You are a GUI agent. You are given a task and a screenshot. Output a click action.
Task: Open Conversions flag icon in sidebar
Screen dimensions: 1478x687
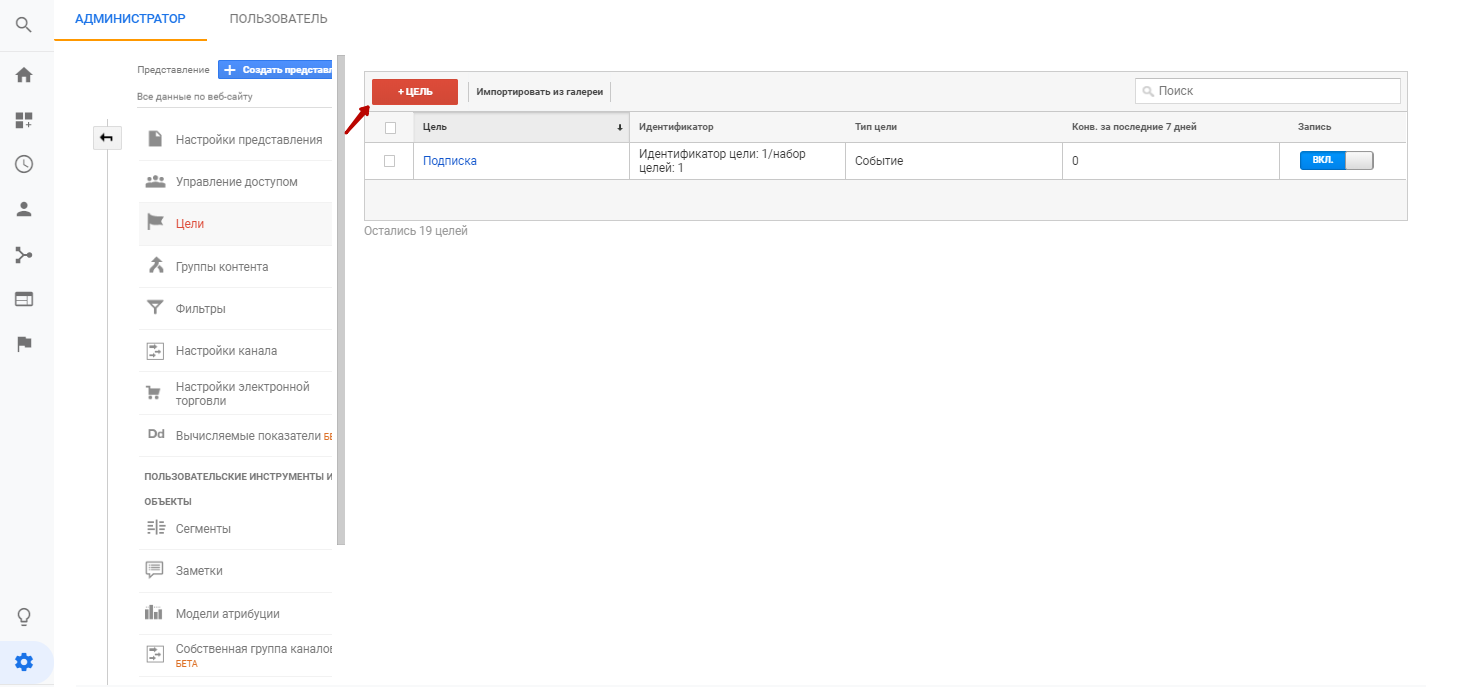tap(24, 344)
